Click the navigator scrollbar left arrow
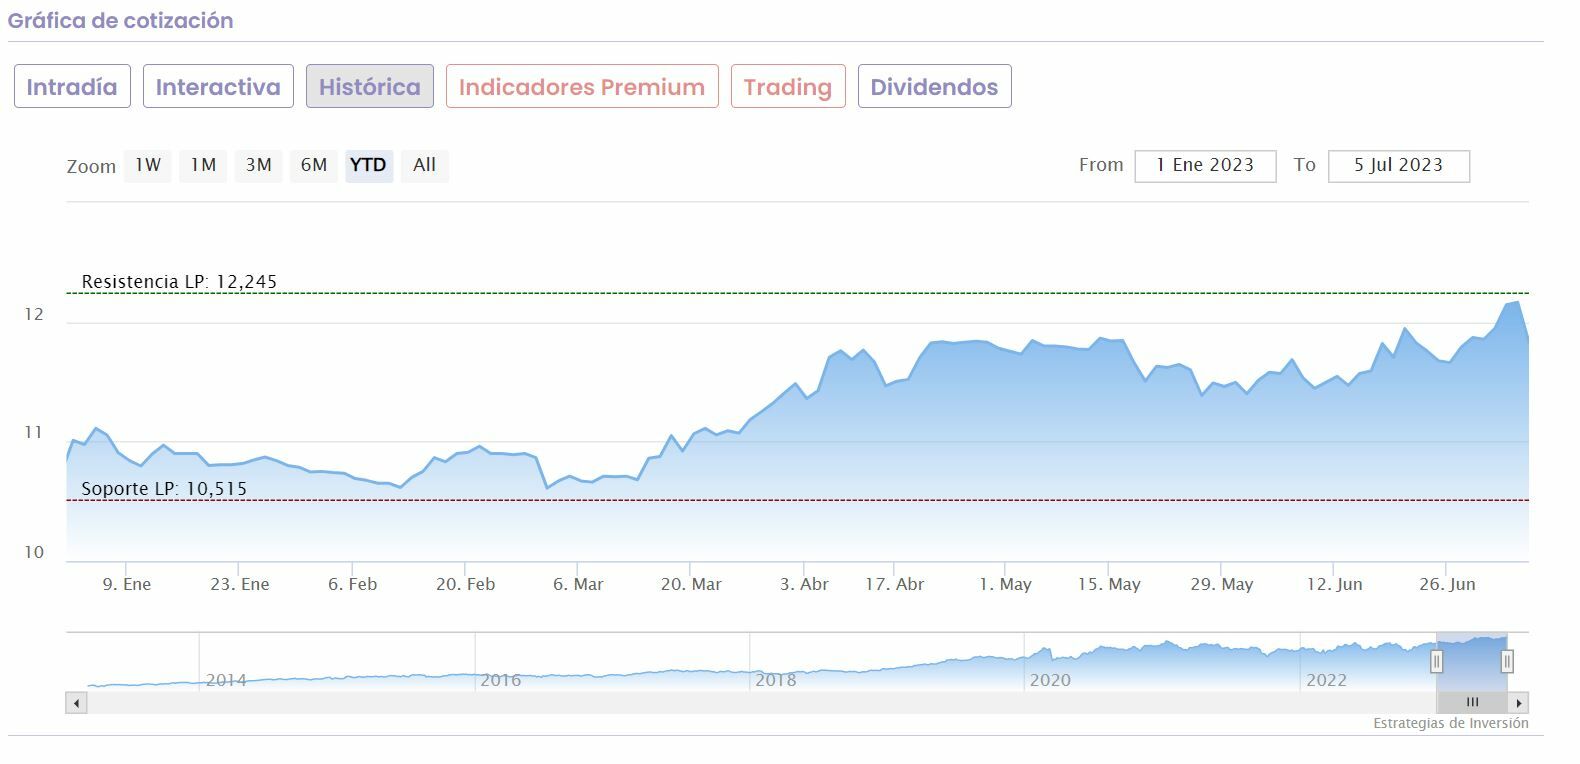Viewport: 1580px width, 764px height. click(x=76, y=703)
